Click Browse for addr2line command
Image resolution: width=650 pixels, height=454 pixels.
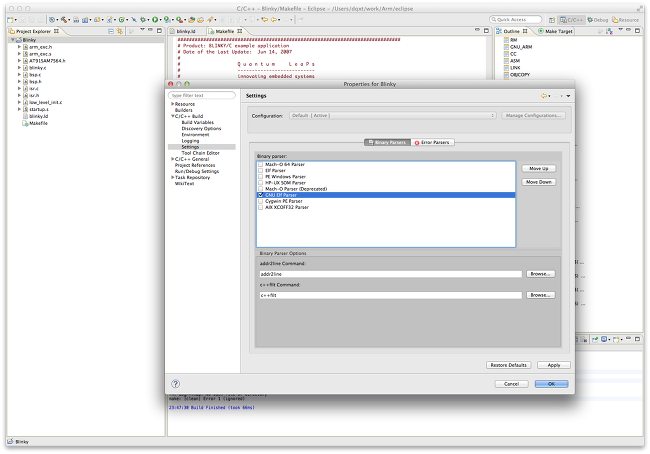[x=541, y=274]
